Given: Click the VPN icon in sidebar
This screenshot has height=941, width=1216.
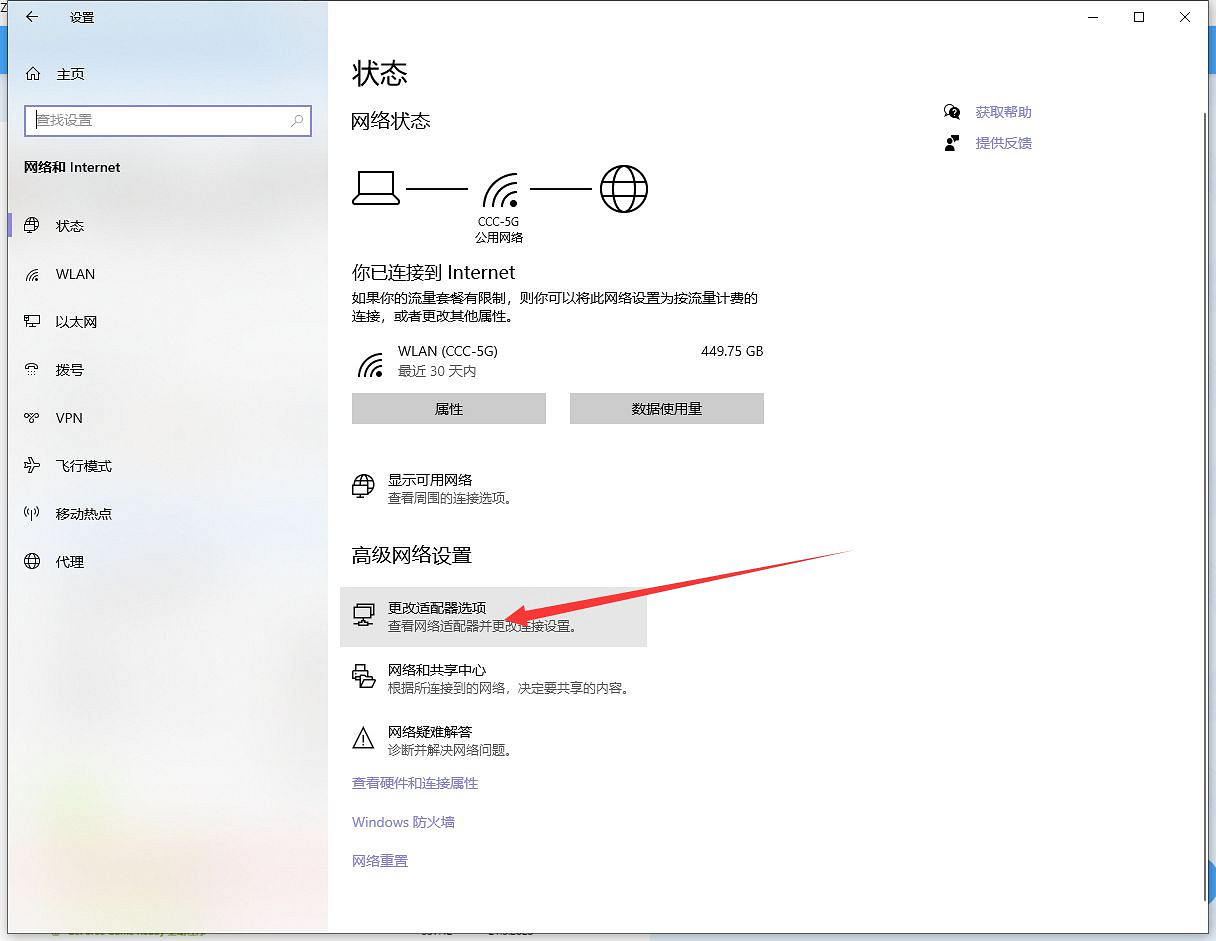Looking at the screenshot, I should [x=33, y=418].
